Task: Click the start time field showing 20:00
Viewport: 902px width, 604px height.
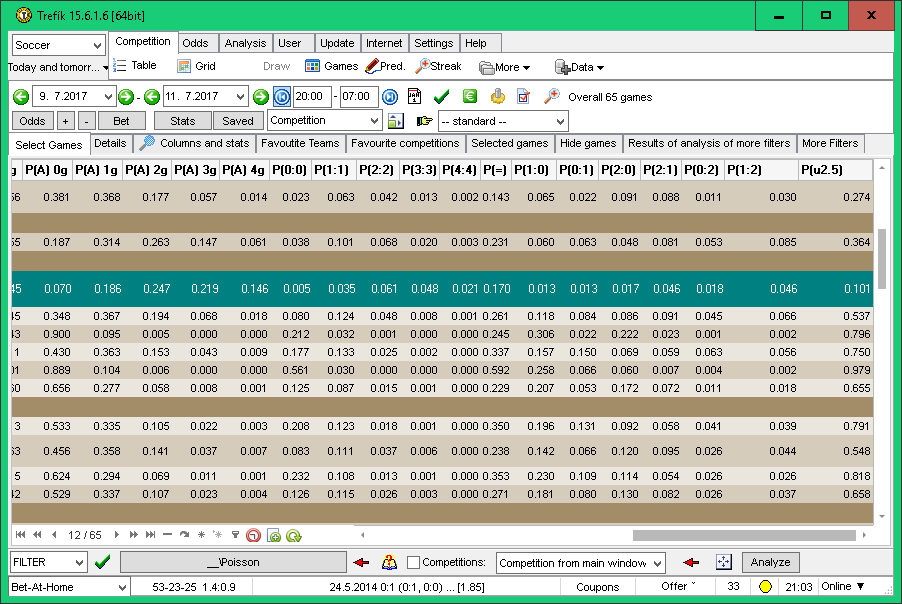Action: pos(312,97)
